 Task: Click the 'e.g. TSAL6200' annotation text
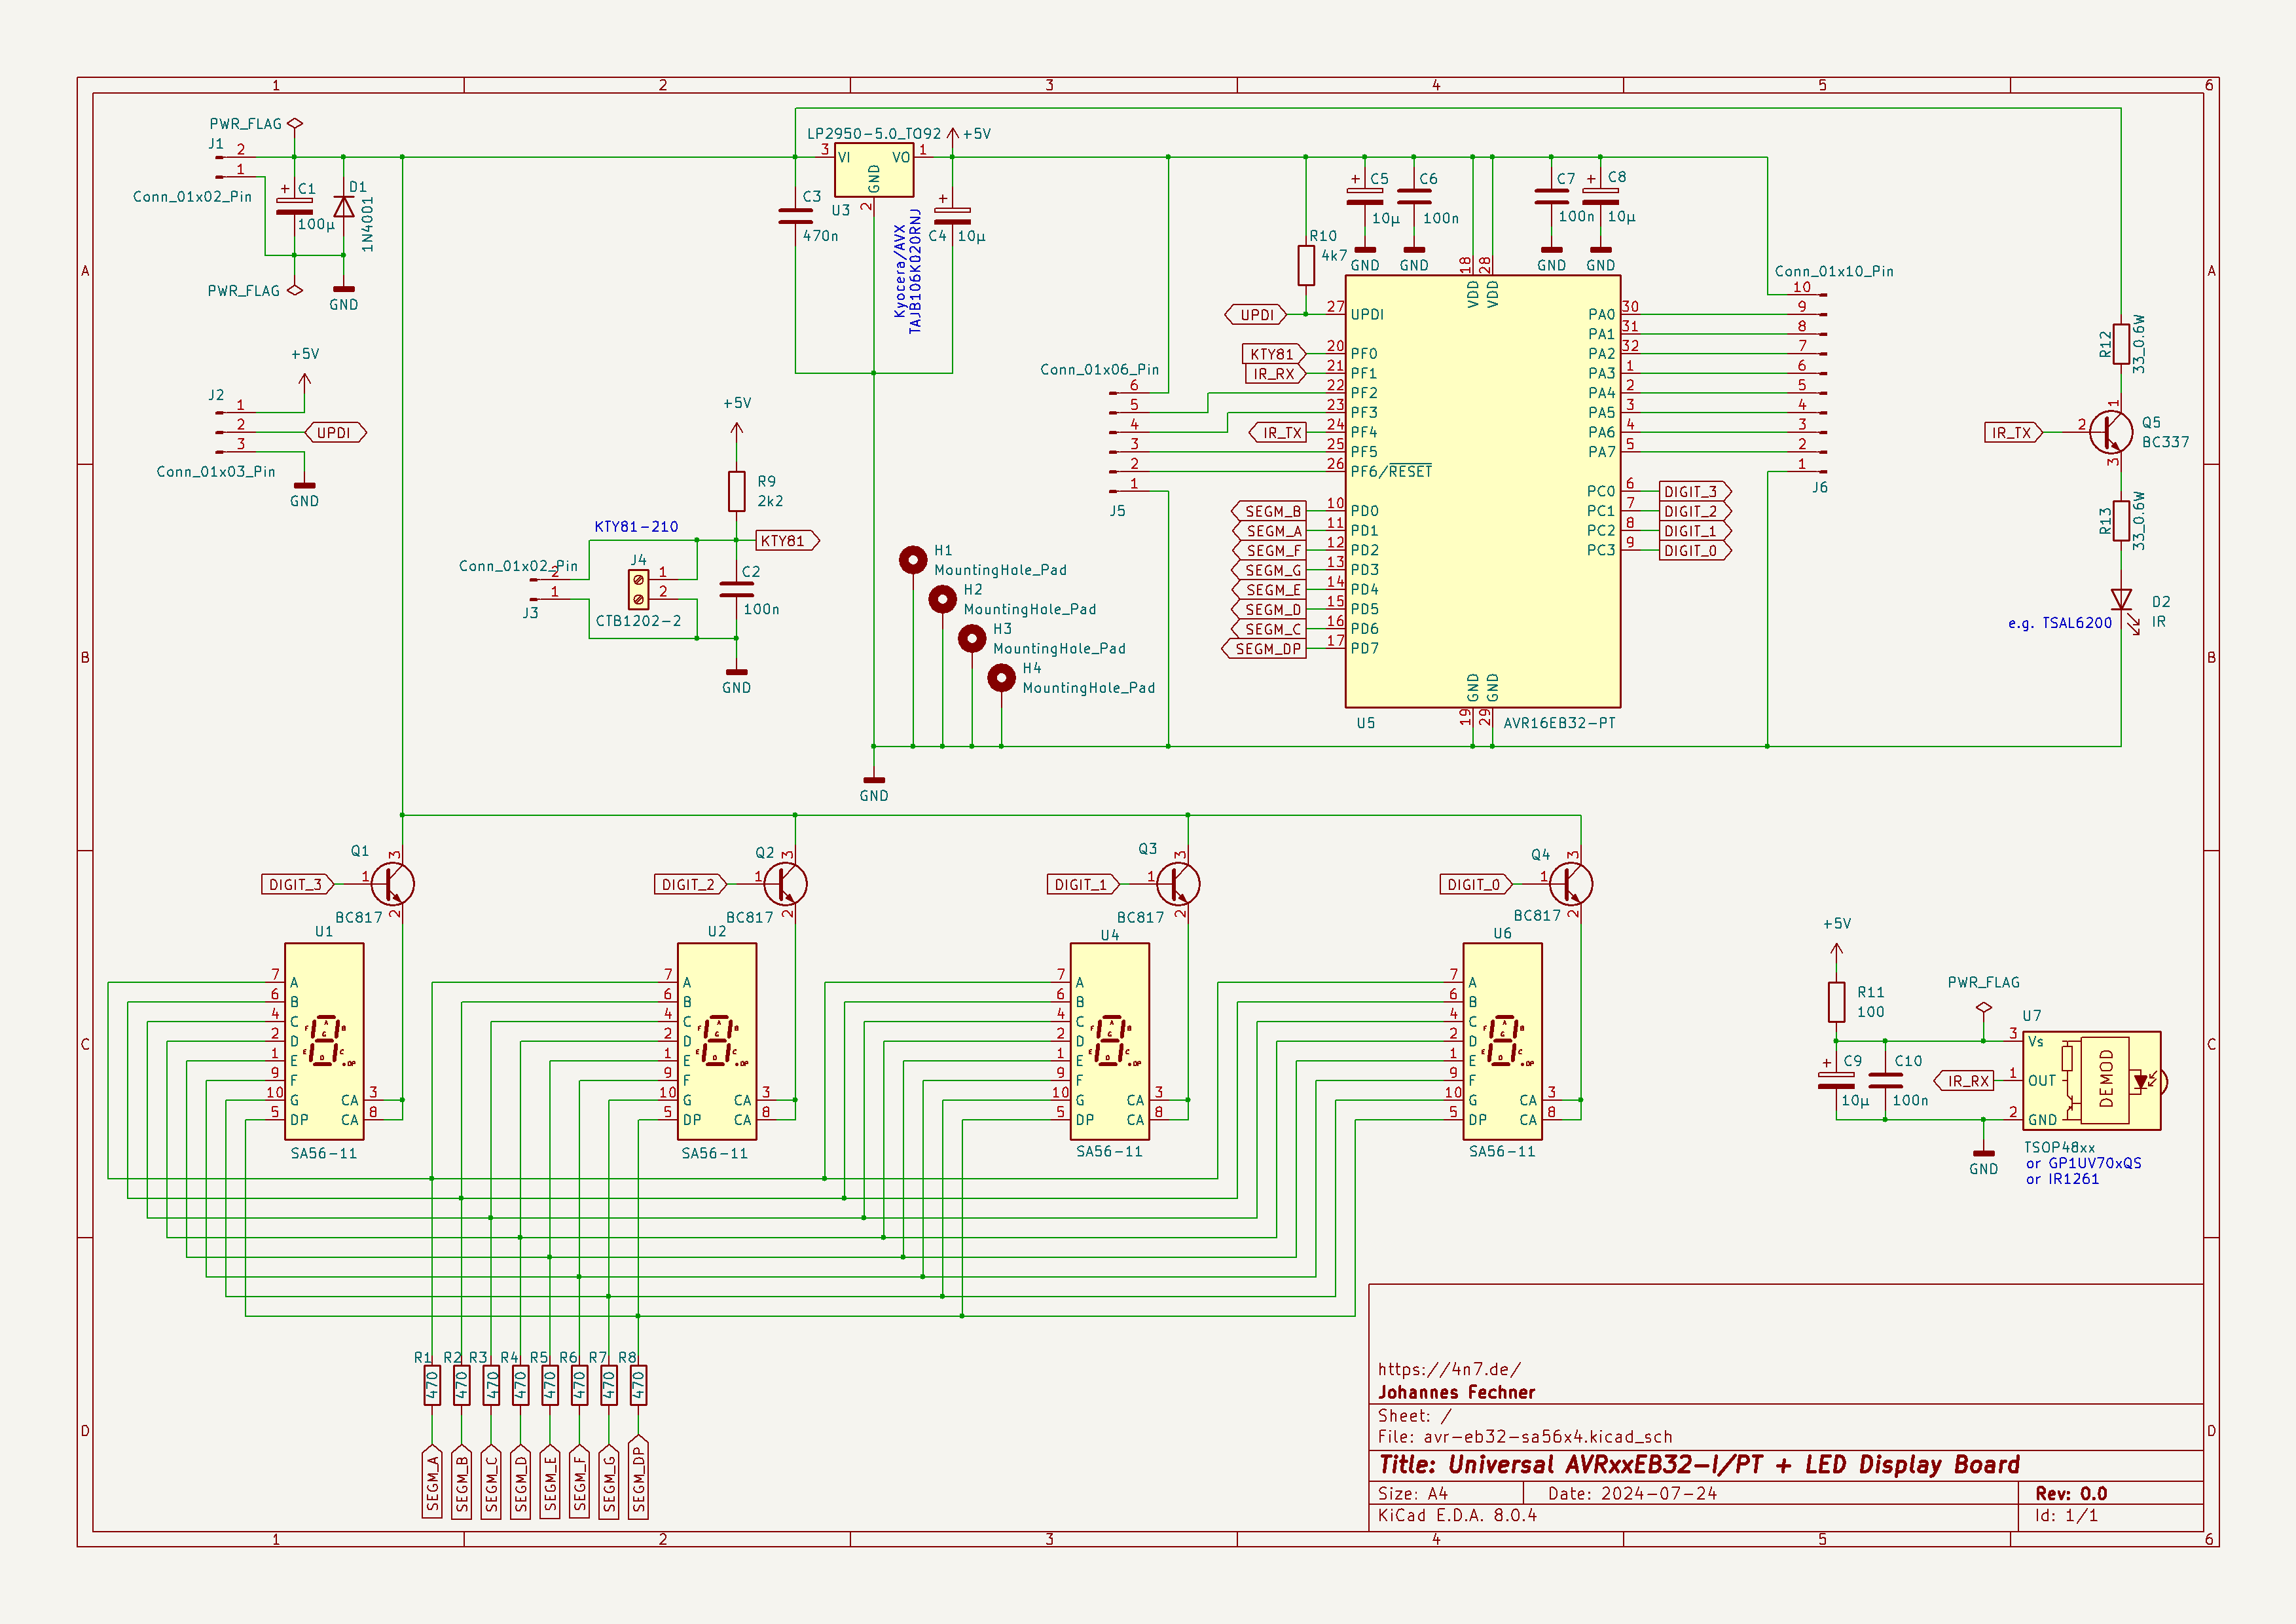[2060, 623]
